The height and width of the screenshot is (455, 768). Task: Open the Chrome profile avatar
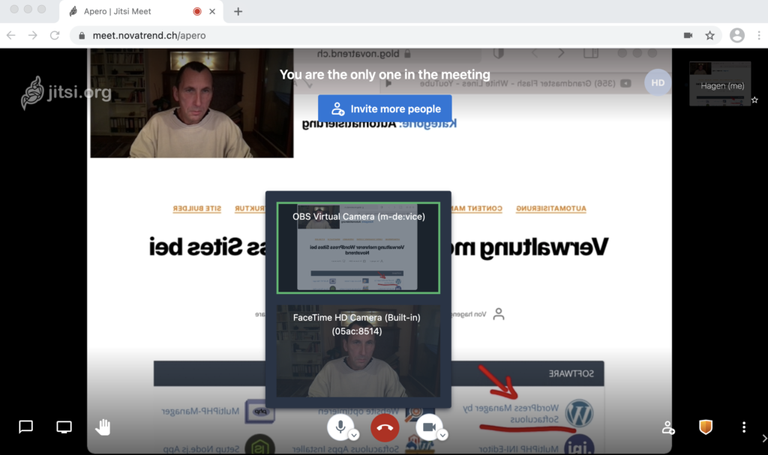(x=737, y=35)
